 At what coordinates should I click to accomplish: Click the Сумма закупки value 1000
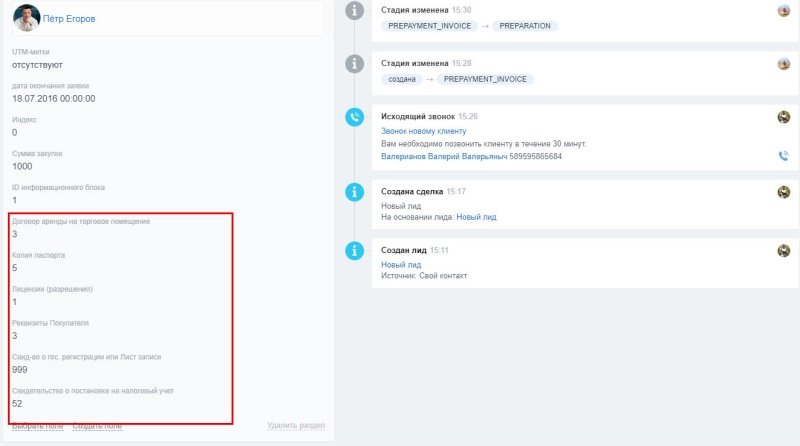click(22, 166)
